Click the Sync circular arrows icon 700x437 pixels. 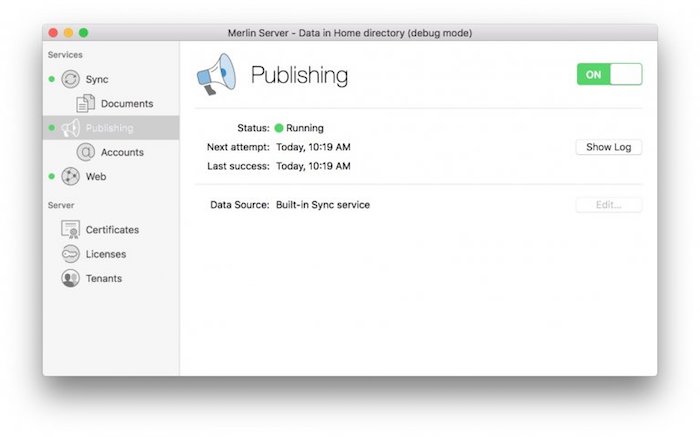tap(71, 79)
